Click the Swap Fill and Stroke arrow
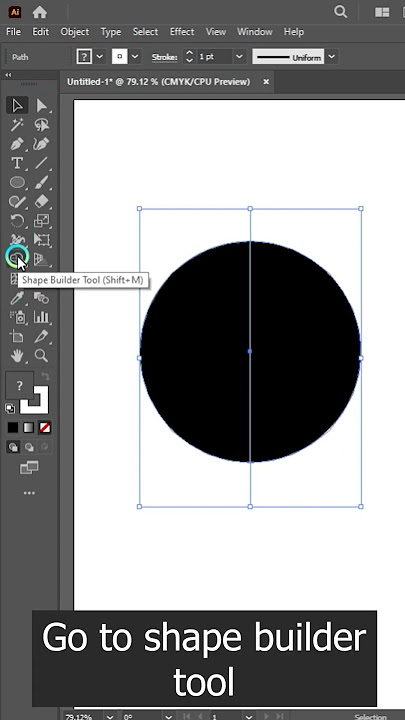Image resolution: width=405 pixels, height=720 pixels. pos(45,377)
